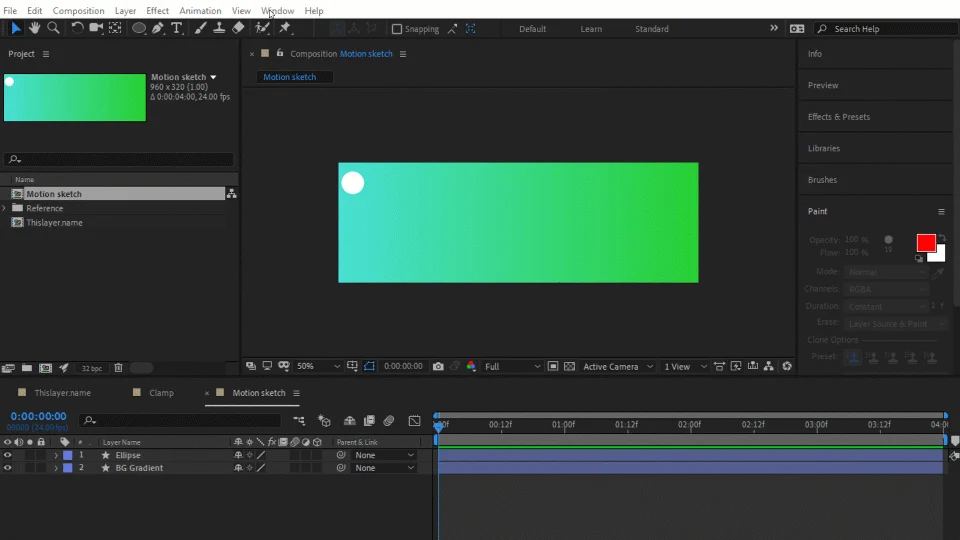Open grid and guide options icon

click(352, 366)
